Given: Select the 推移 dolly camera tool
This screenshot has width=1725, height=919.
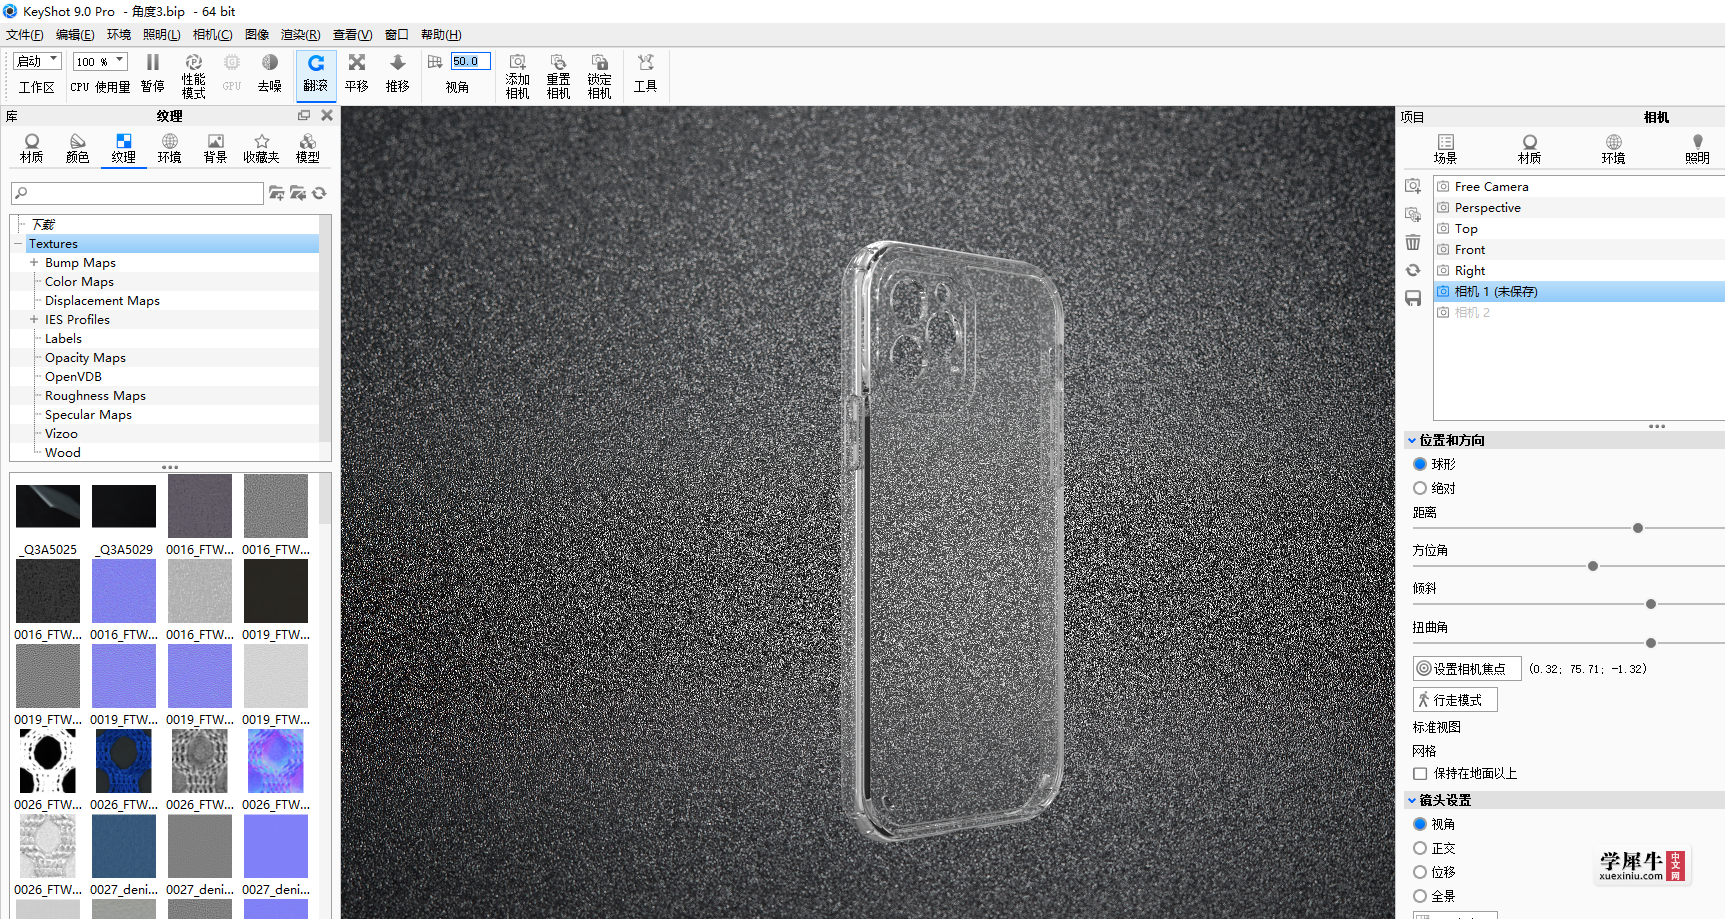Looking at the screenshot, I should [x=398, y=74].
